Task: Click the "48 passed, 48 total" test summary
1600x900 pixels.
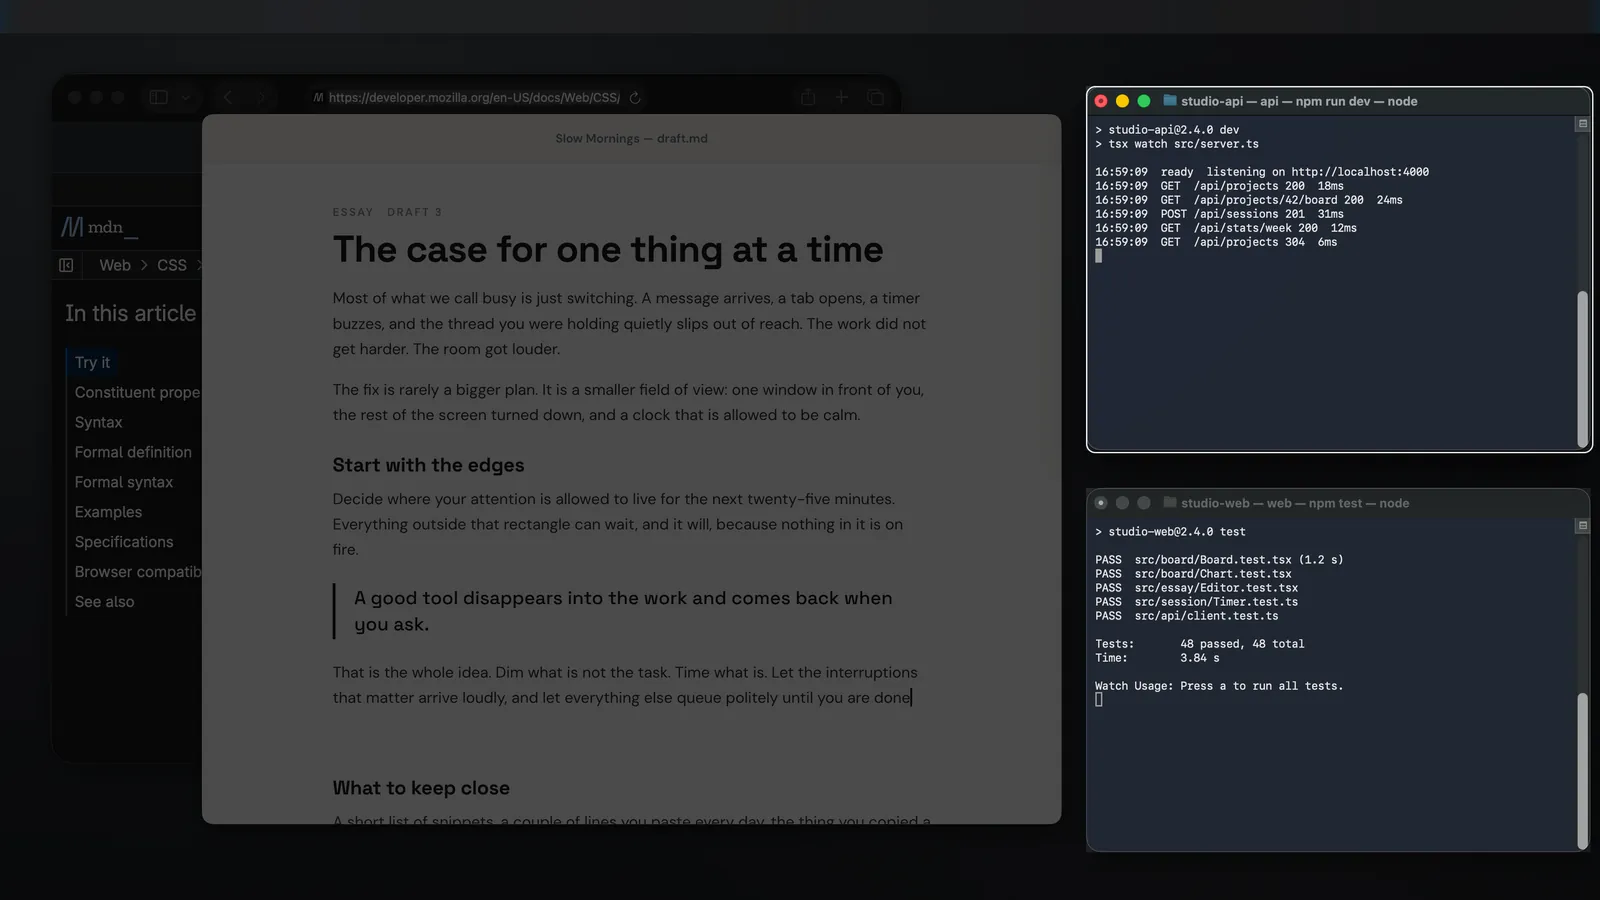Action: tap(1242, 644)
